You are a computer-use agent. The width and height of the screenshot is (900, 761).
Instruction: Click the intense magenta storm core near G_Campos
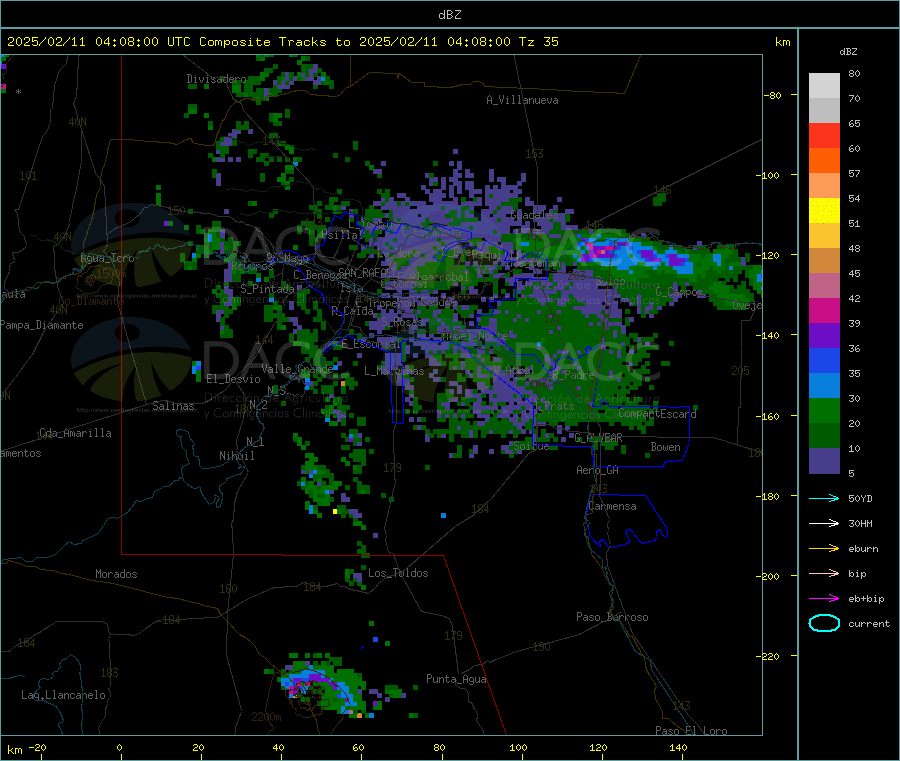click(602, 251)
